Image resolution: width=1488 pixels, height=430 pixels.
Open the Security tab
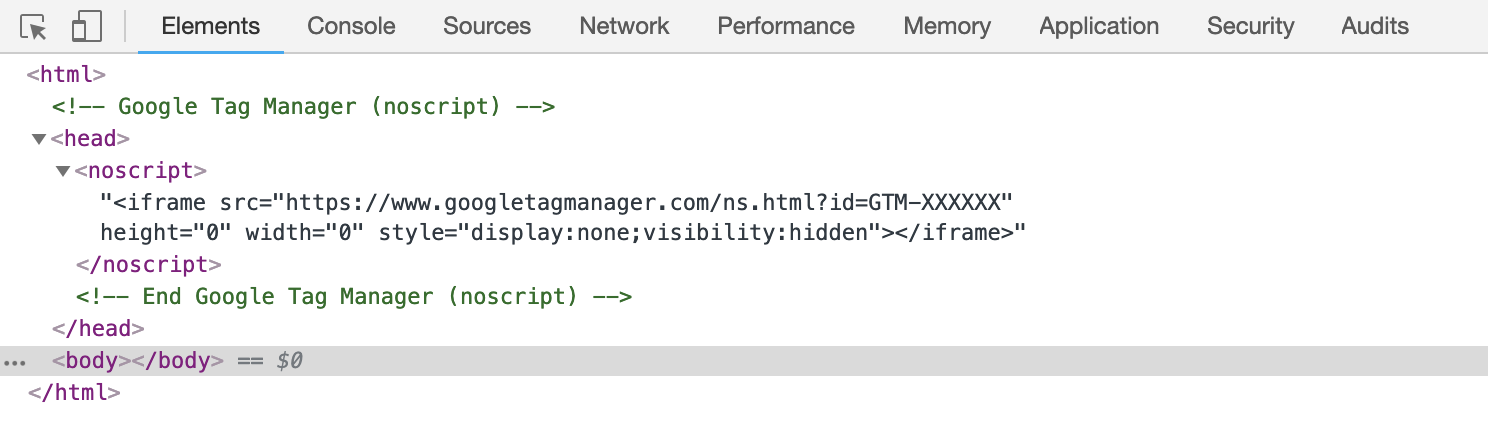tap(1250, 27)
